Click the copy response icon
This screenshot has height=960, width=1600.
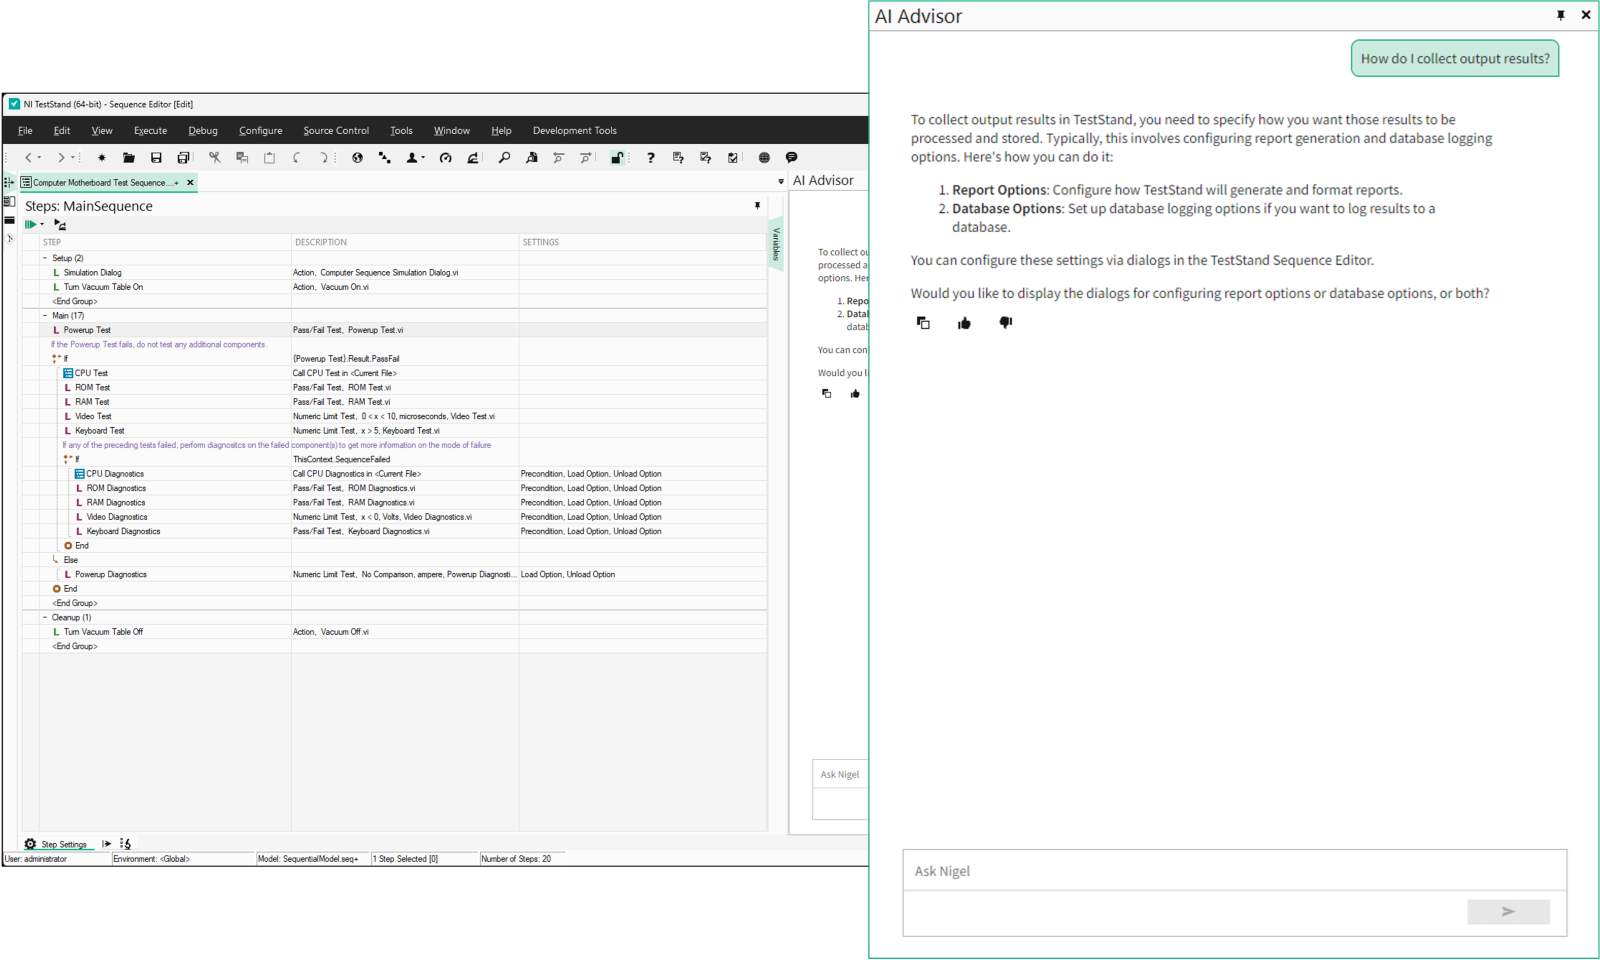923,323
